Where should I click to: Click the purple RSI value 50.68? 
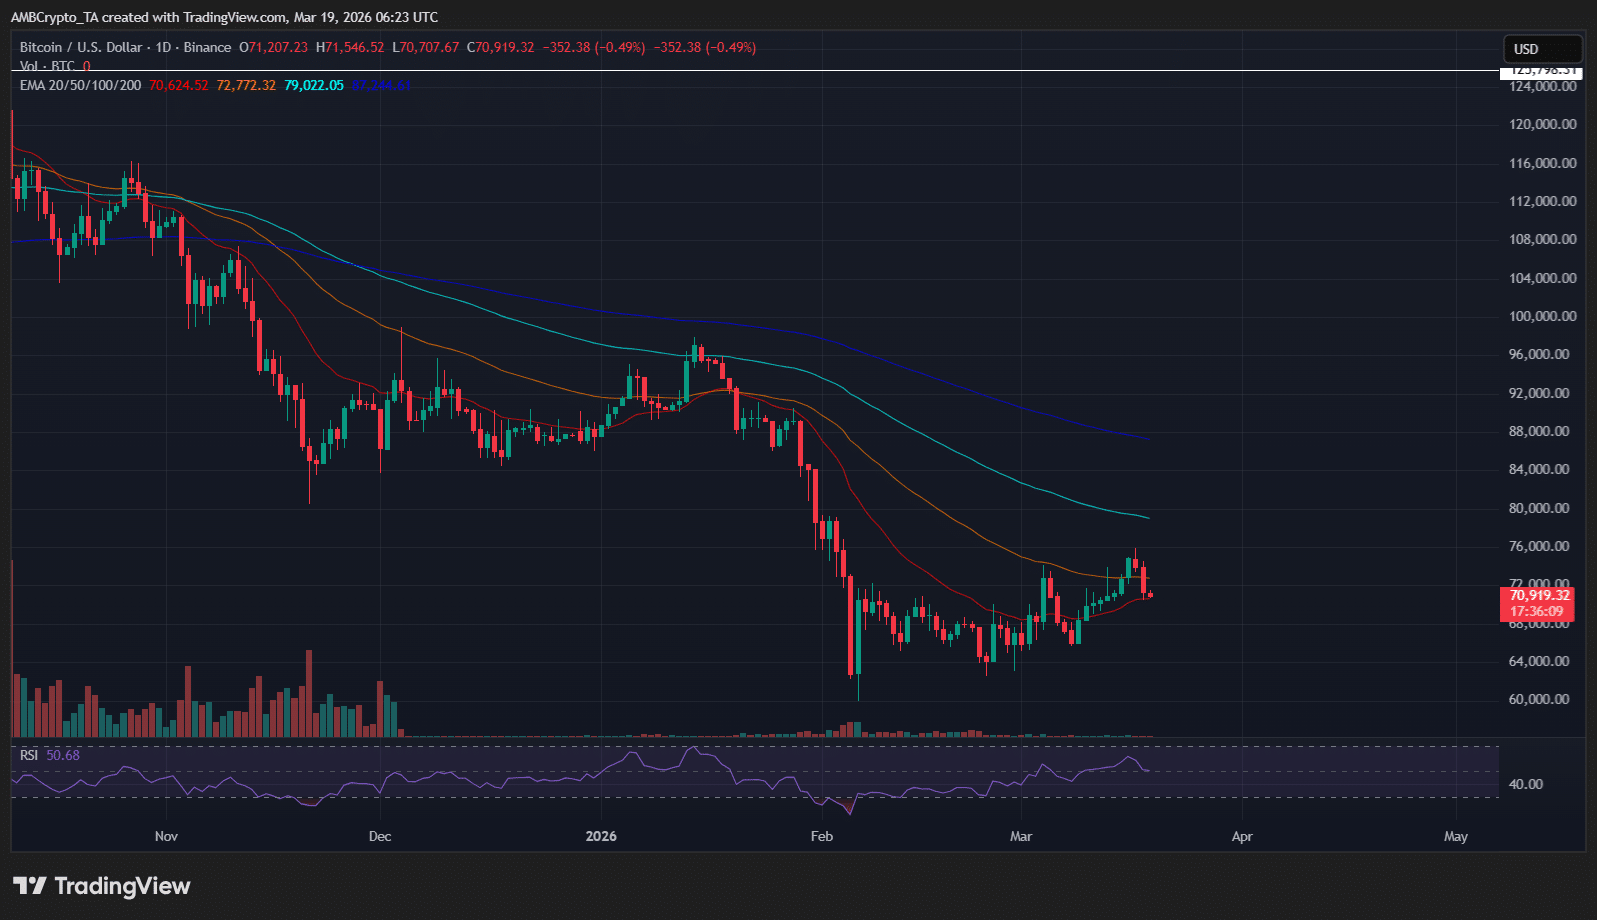pos(63,755)
